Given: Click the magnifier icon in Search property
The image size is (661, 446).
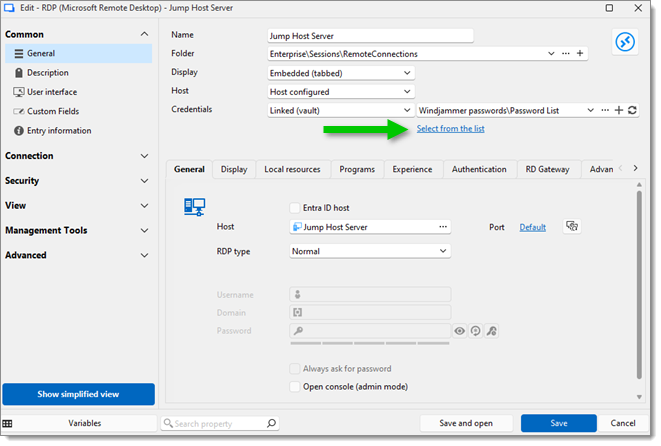Looking at the screenshot, I should click(x=271, y=423).
